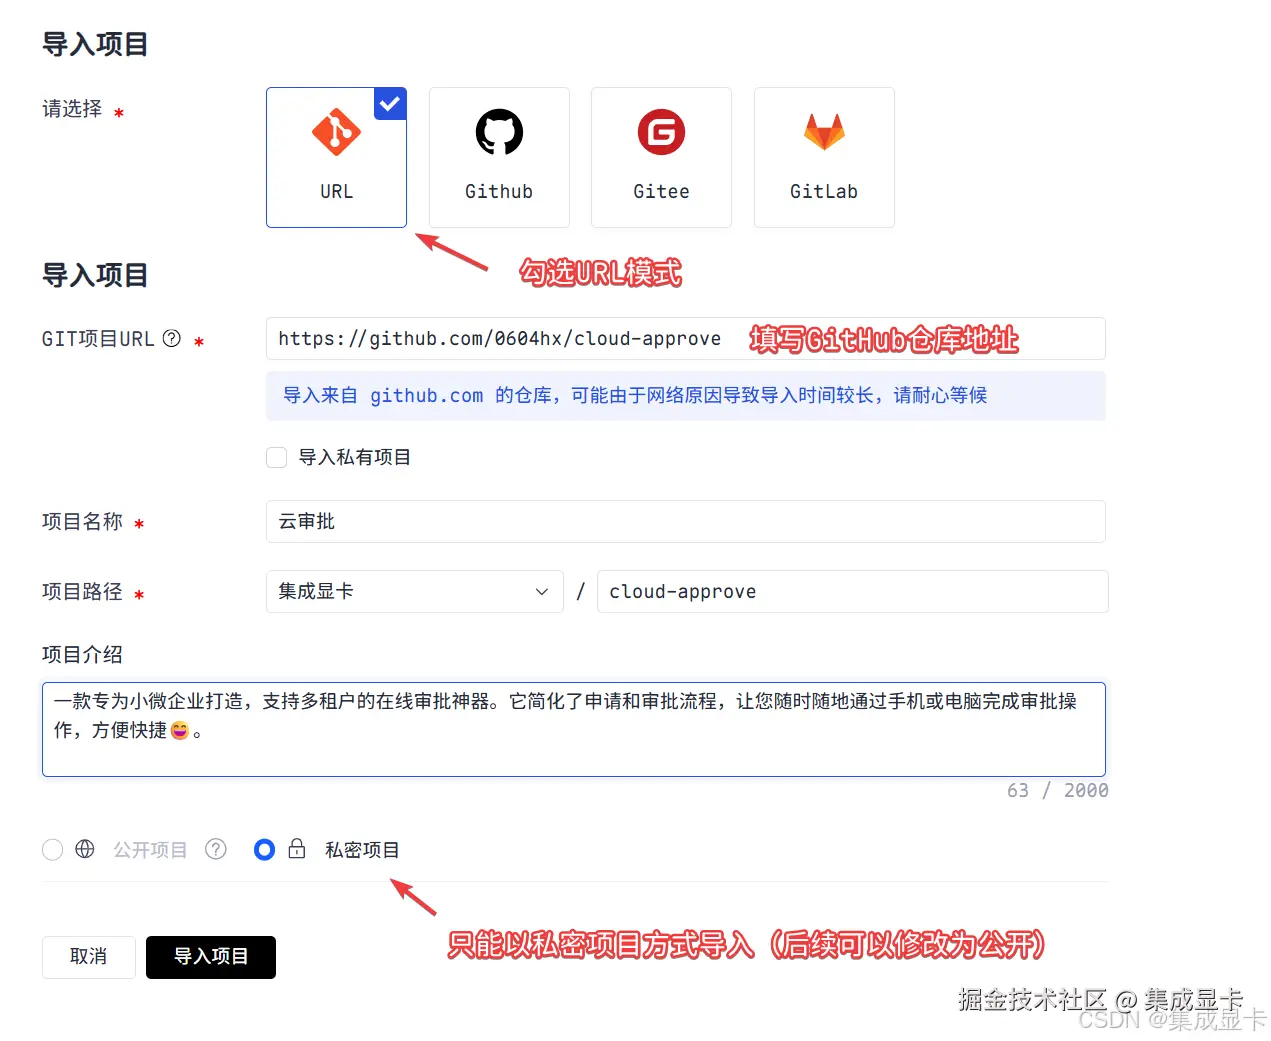Click the help icon beside GIT项目URL
Screen dimensions: 1271x1041
point(172,338)
